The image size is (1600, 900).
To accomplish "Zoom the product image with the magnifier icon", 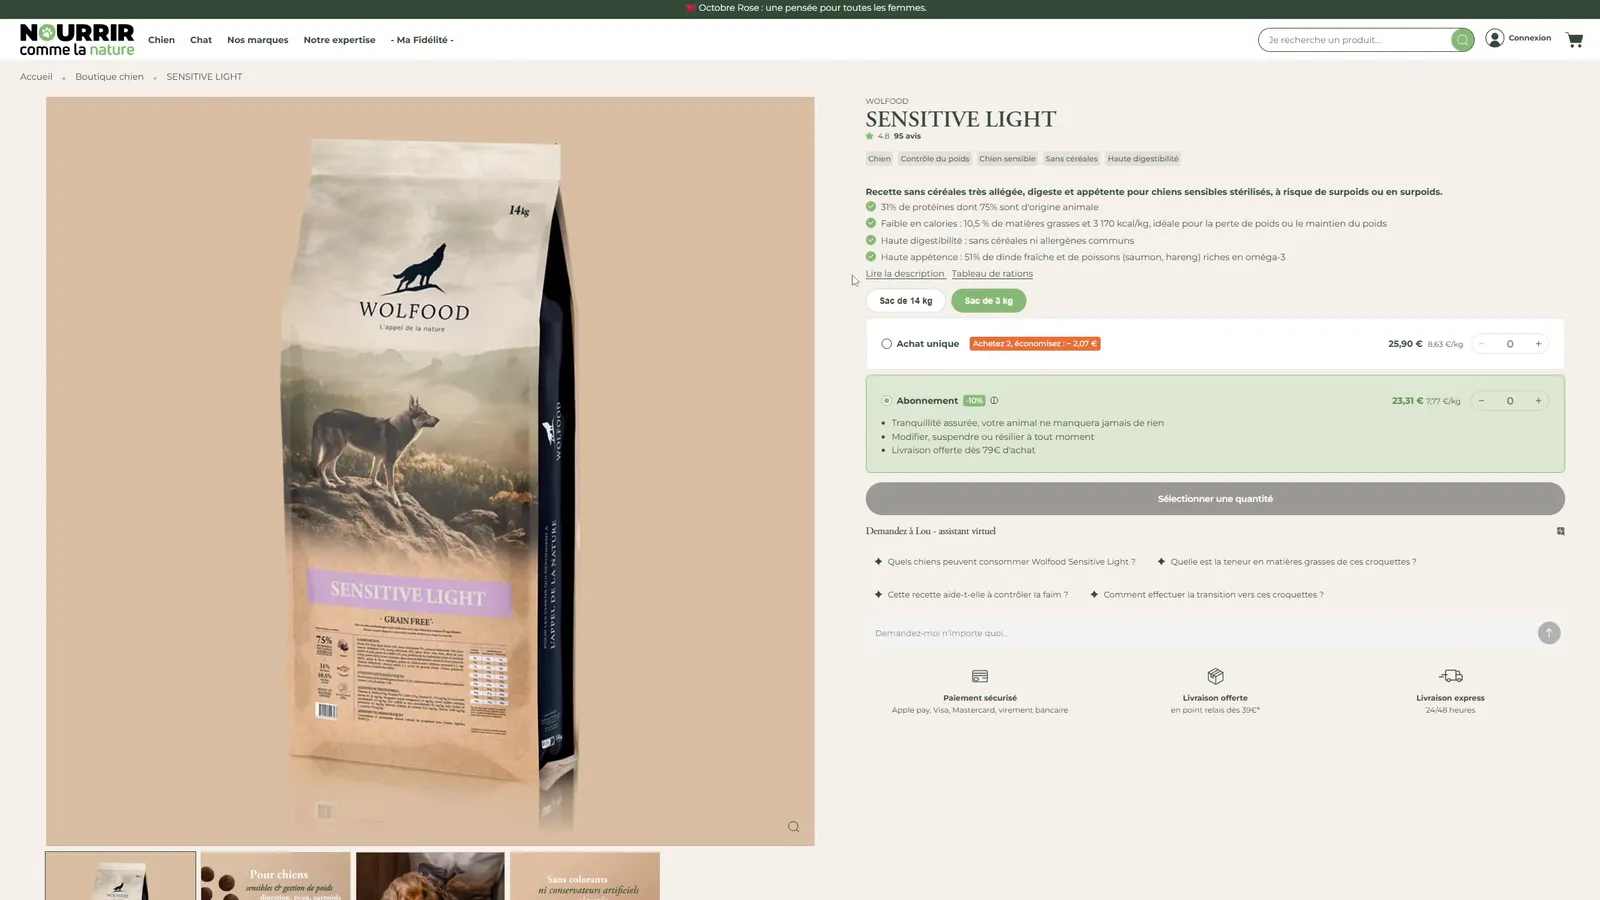I will (793, 826).
